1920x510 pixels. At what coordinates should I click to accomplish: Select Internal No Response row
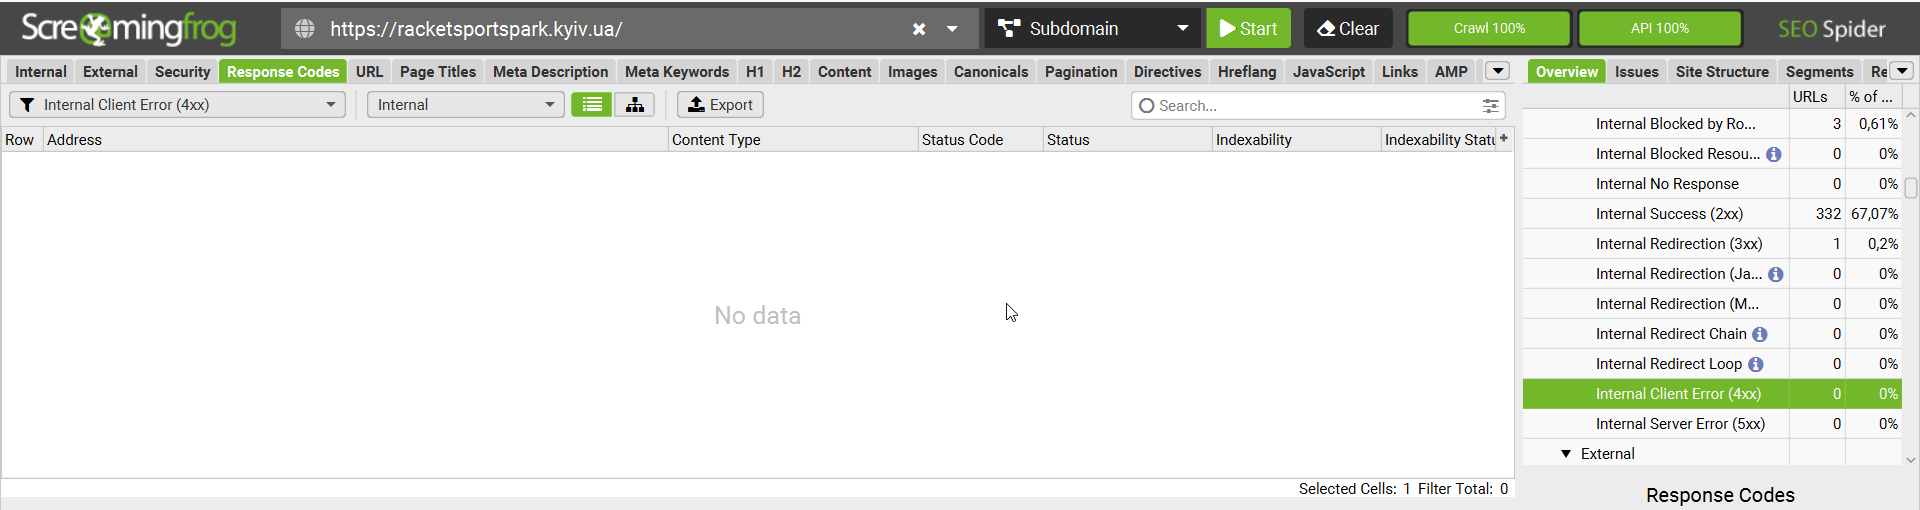1711,184
